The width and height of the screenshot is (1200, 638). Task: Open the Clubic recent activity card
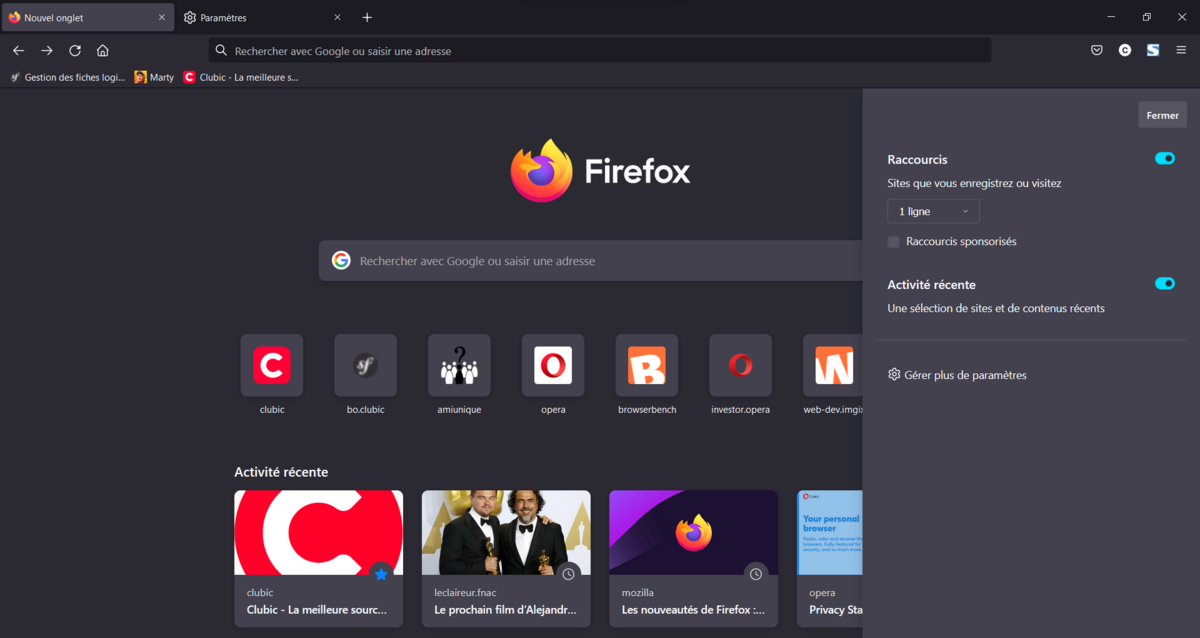318,558
